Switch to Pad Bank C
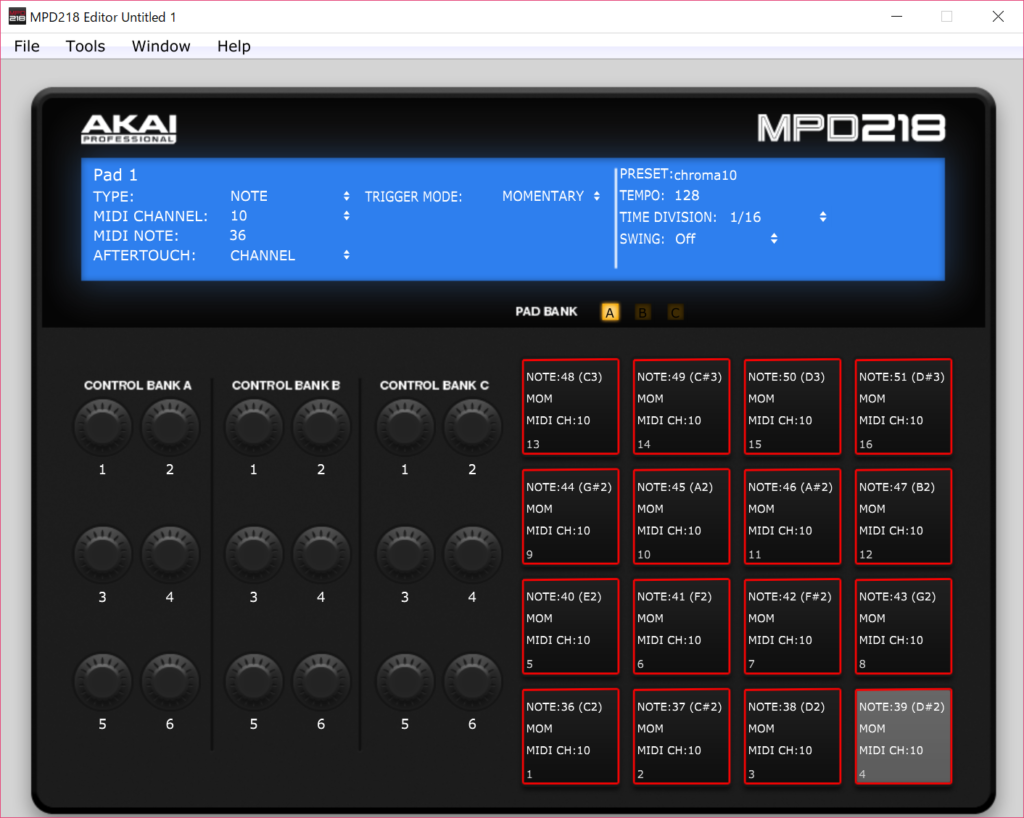This screenshot has height=818, width=1024. click(675, 313)
